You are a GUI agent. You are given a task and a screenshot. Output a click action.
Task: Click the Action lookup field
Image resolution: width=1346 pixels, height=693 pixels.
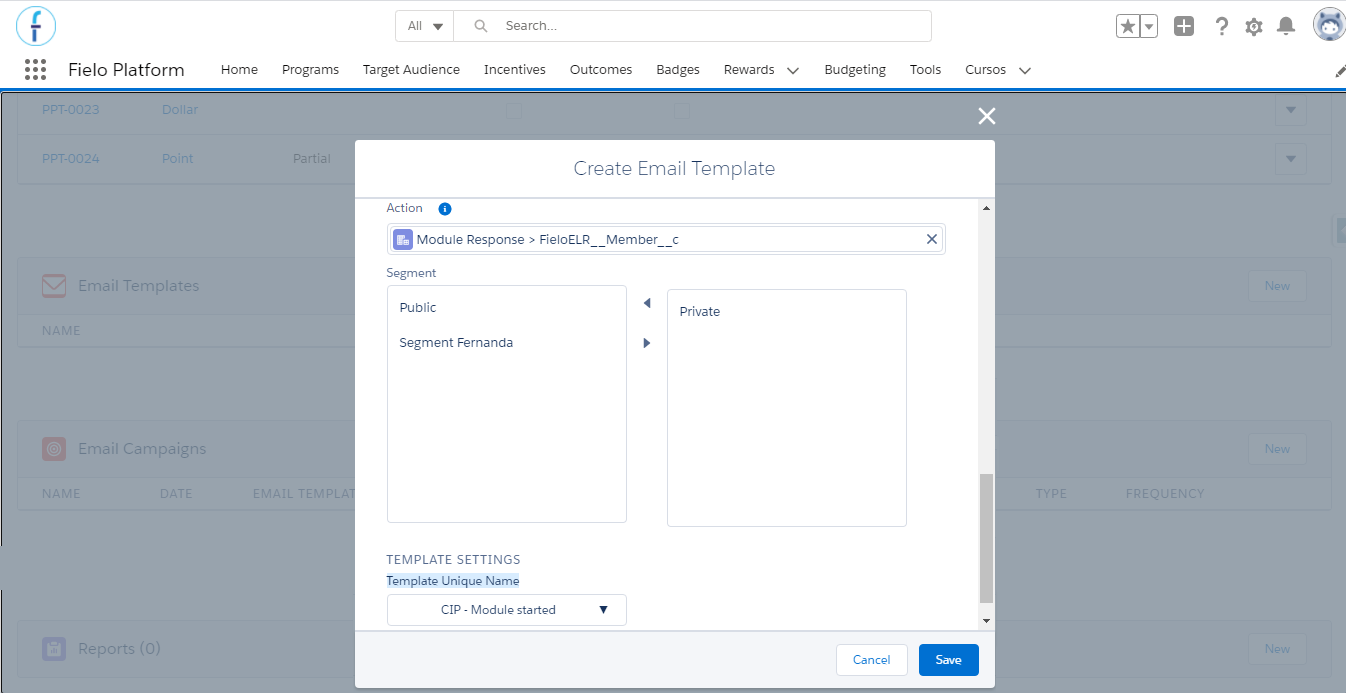pyautogui.click(x=666, y=239)
